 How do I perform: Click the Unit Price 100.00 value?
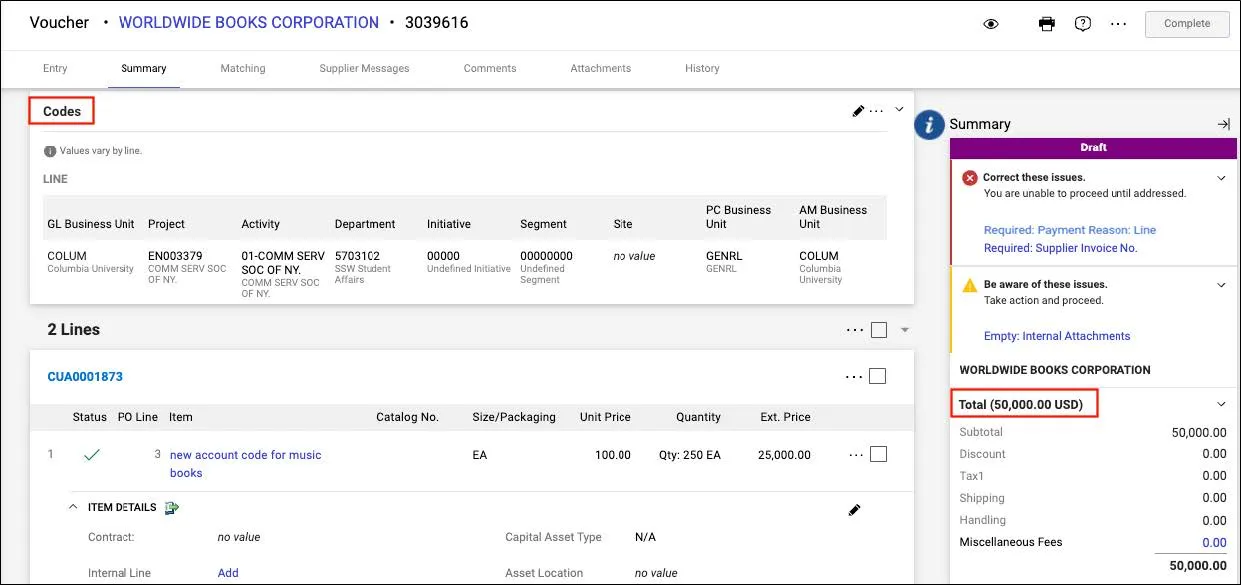click(613, 455)
